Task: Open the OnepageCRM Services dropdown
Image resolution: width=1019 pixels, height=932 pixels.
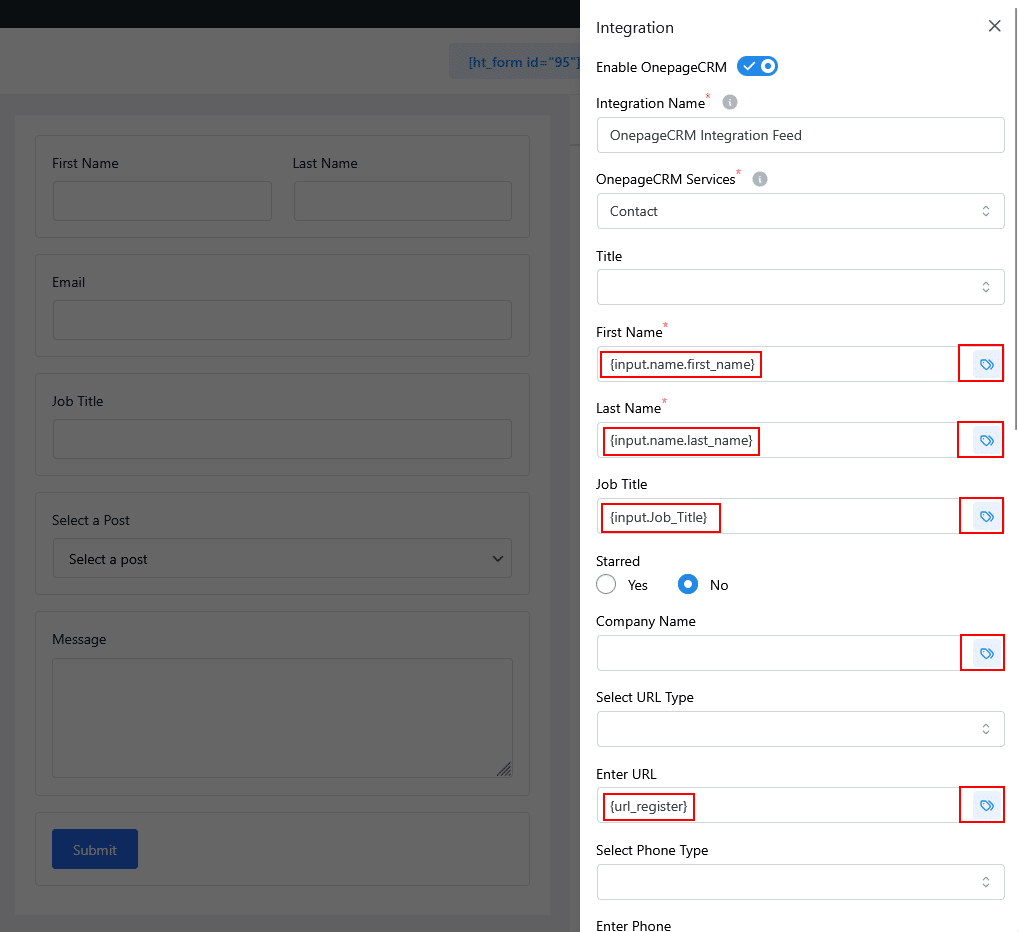Action: pos(800,211)
